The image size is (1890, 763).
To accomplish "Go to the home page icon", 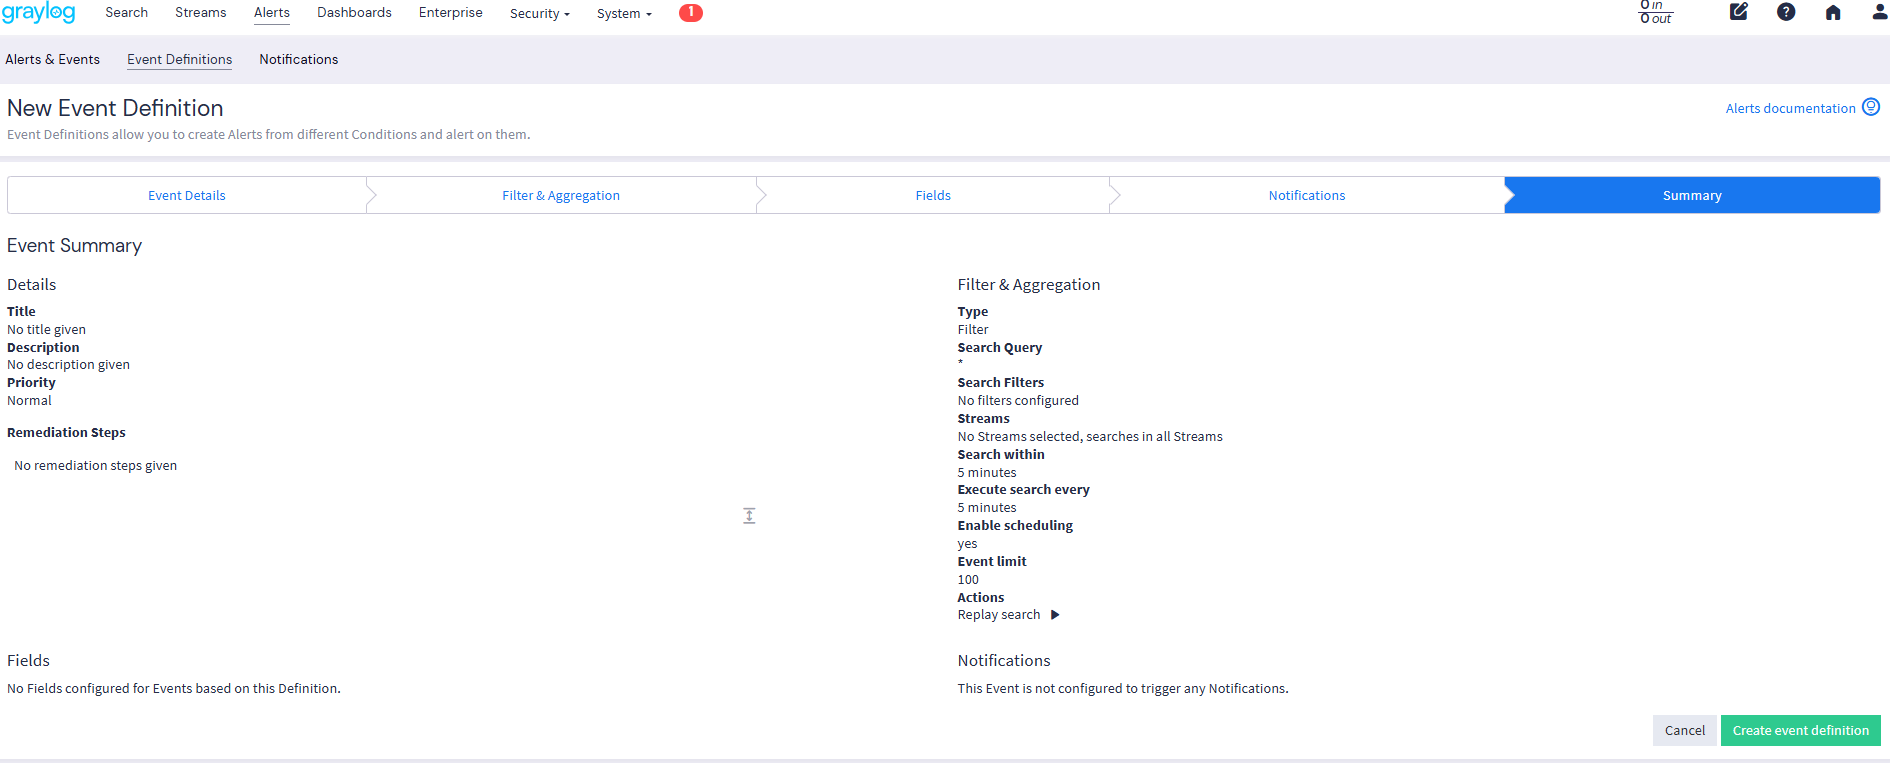I will 1833,13.
